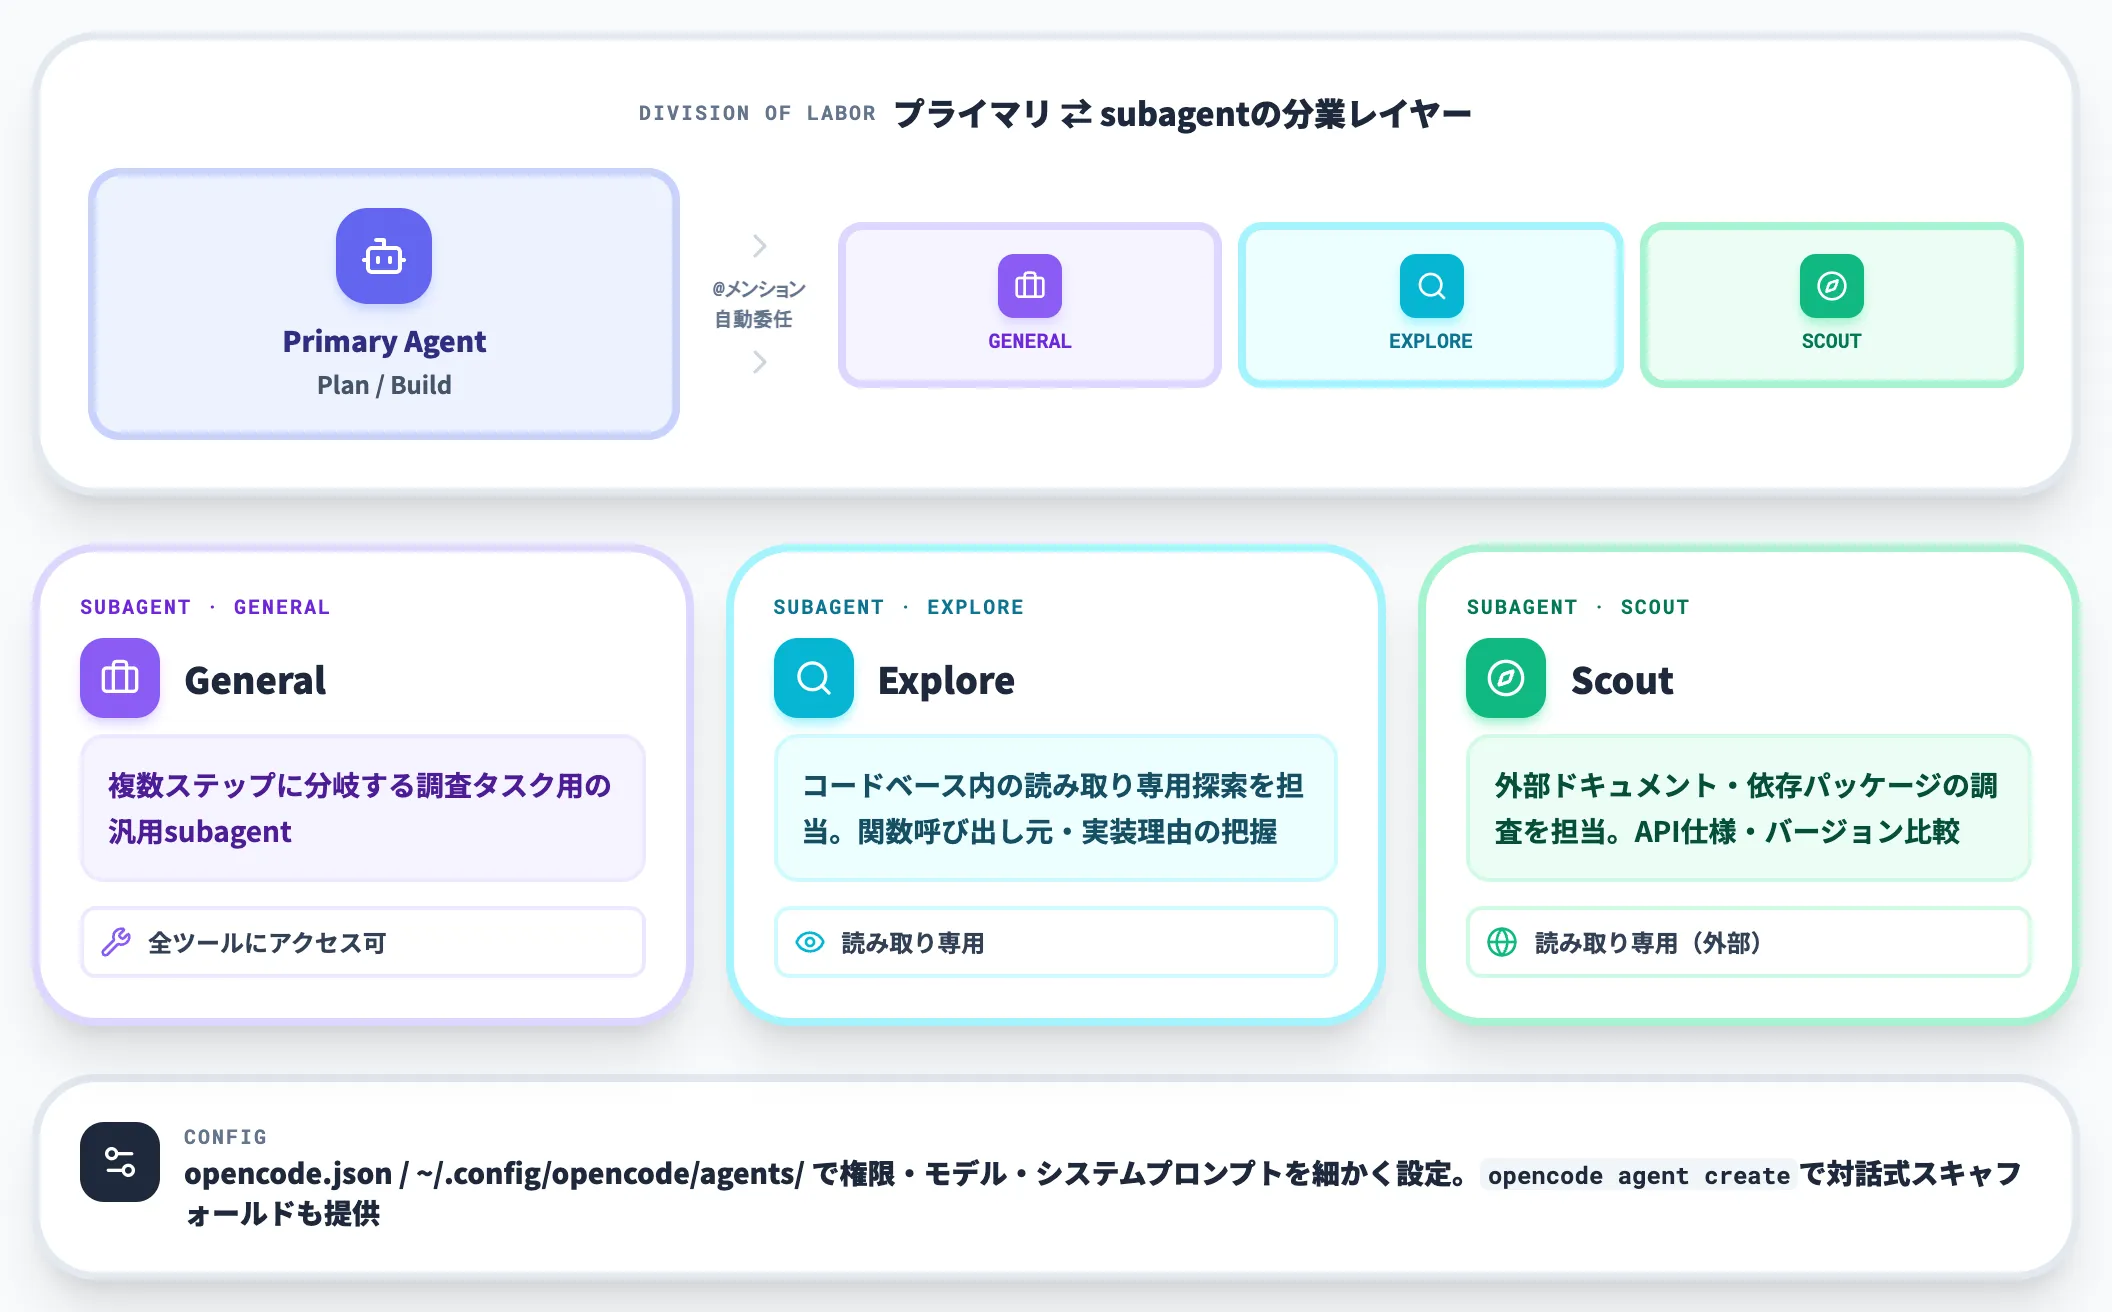This screenshot has height=1312, width=2112.
Task: Click the Scout description box 外部ドキュメント
Action: tap(1748, 808)
